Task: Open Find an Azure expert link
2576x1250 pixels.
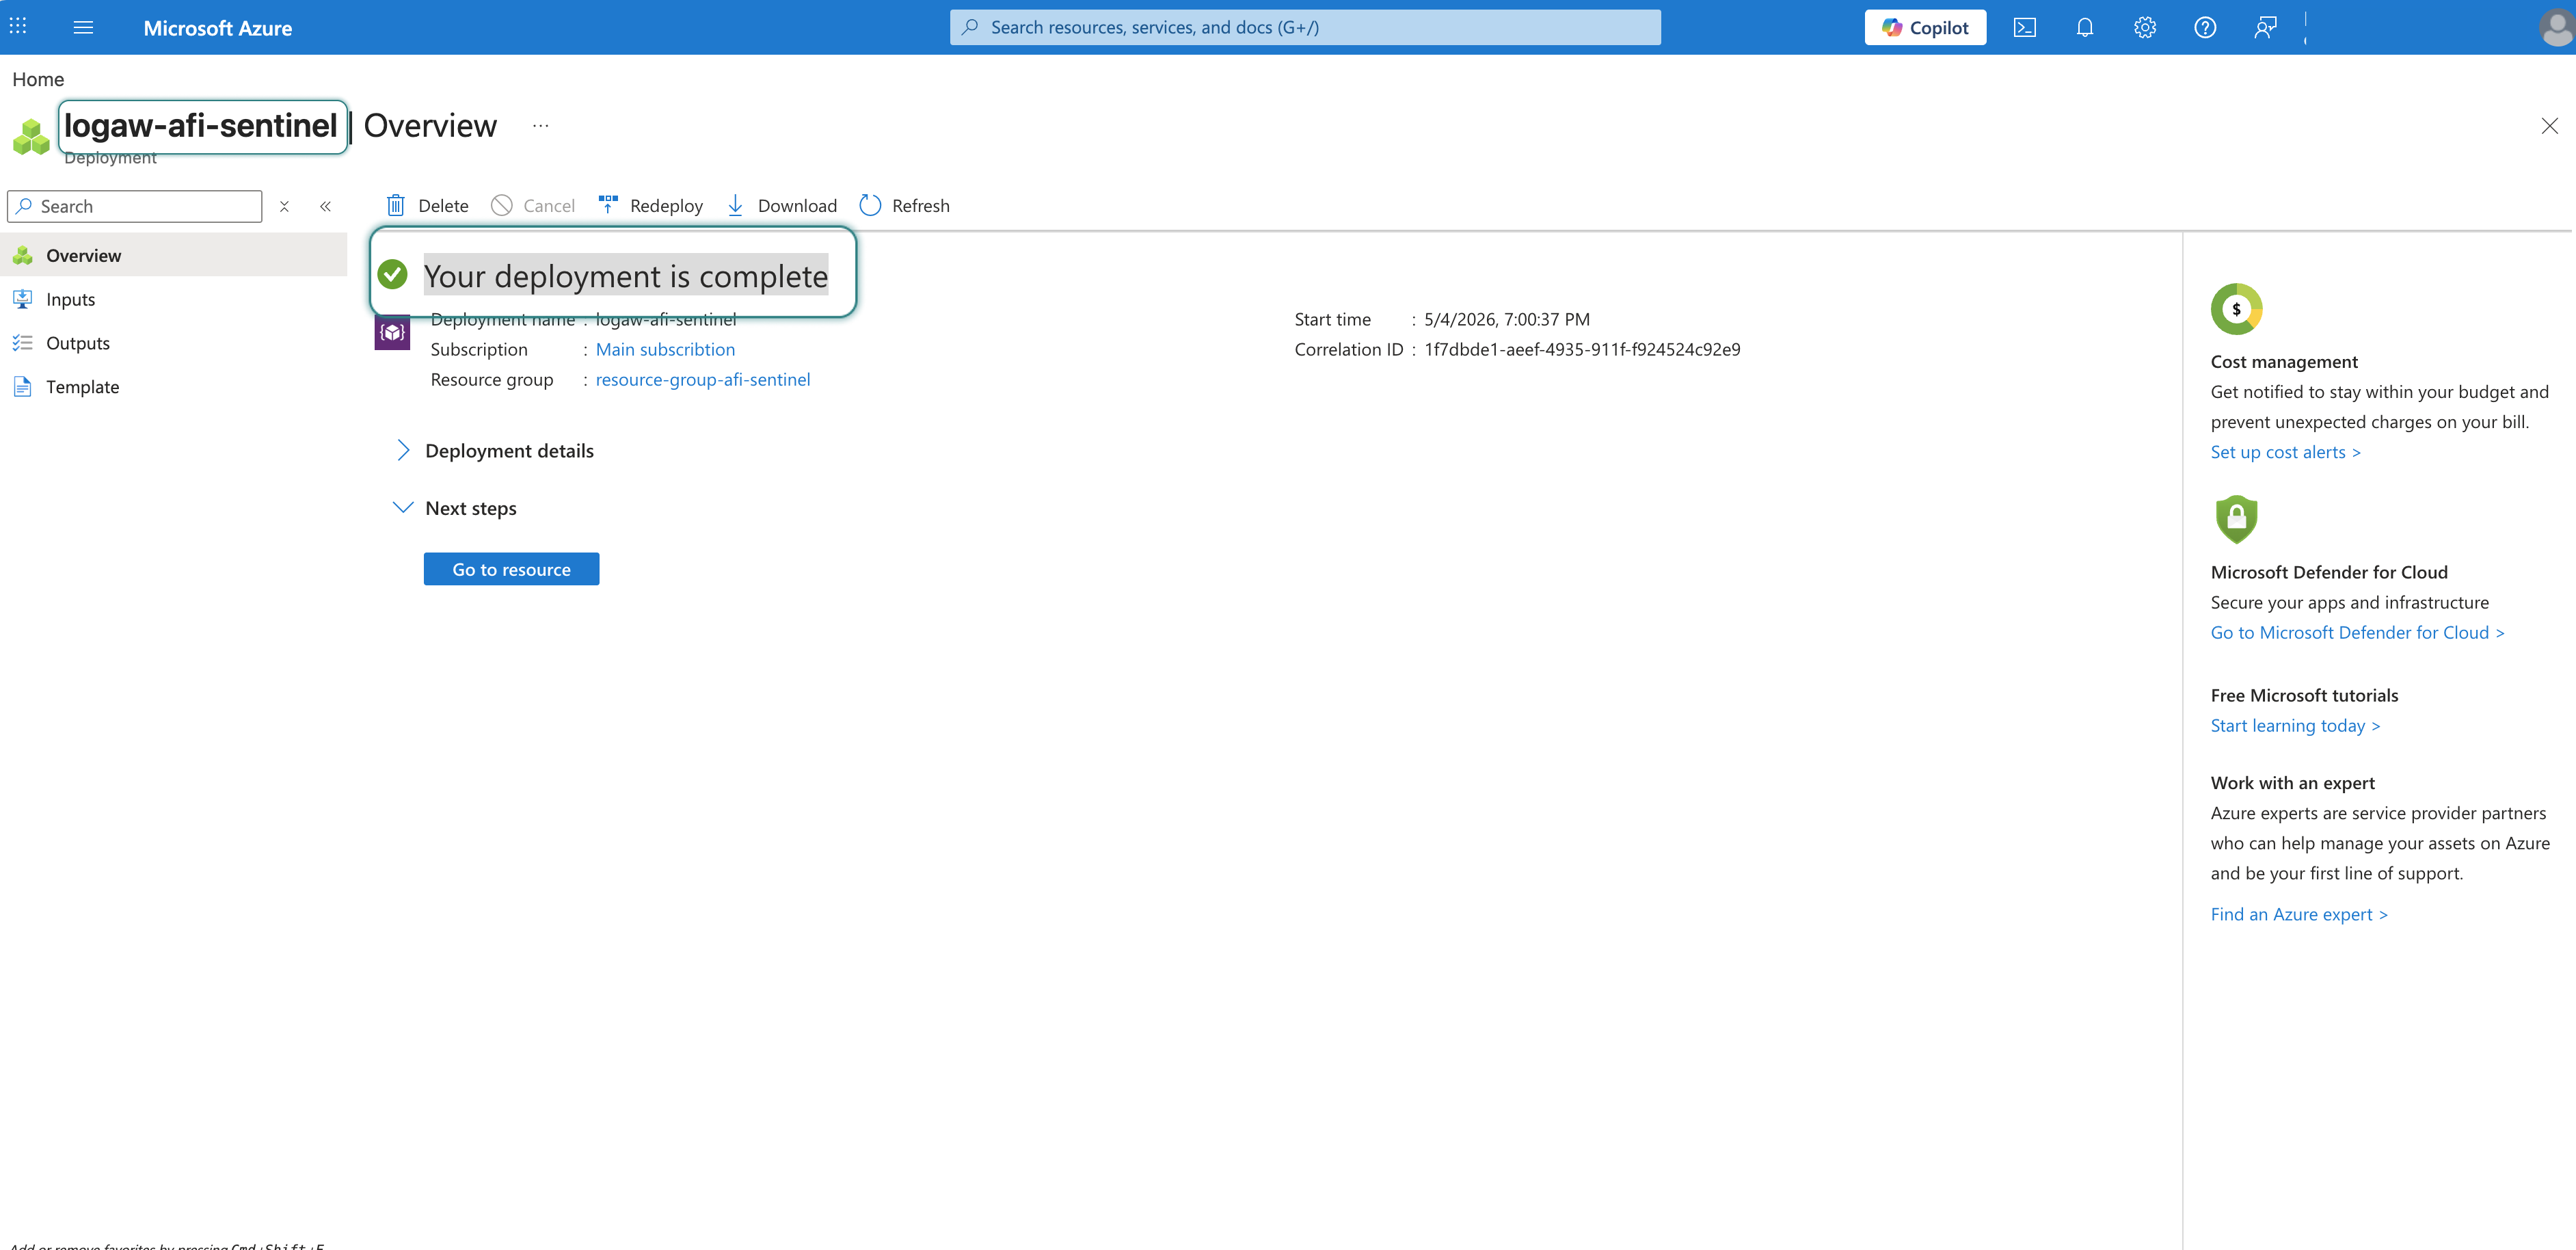Action: click(2299, 914)
